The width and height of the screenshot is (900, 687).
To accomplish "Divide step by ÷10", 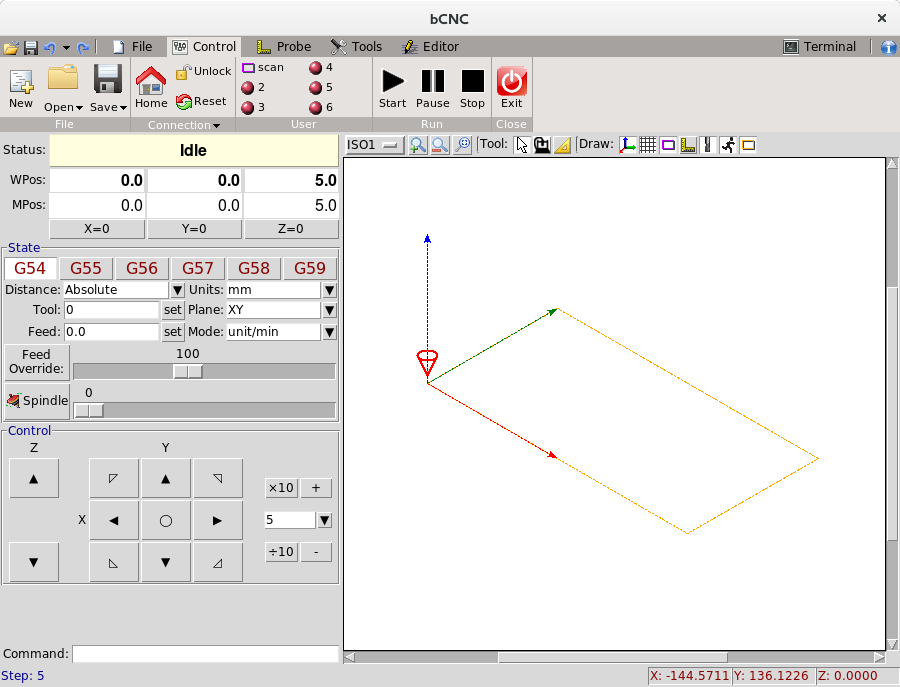I will [x=281, y=552].
